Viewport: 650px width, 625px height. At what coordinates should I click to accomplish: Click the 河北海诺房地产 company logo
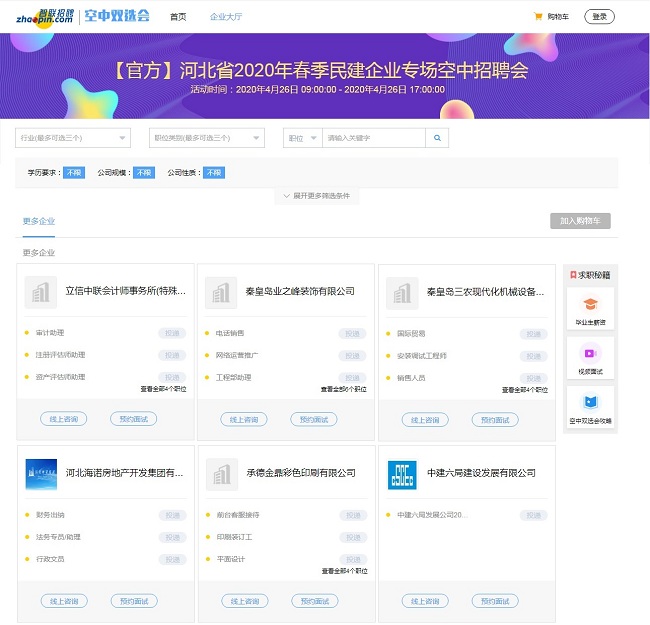click(x=41, y=474)
